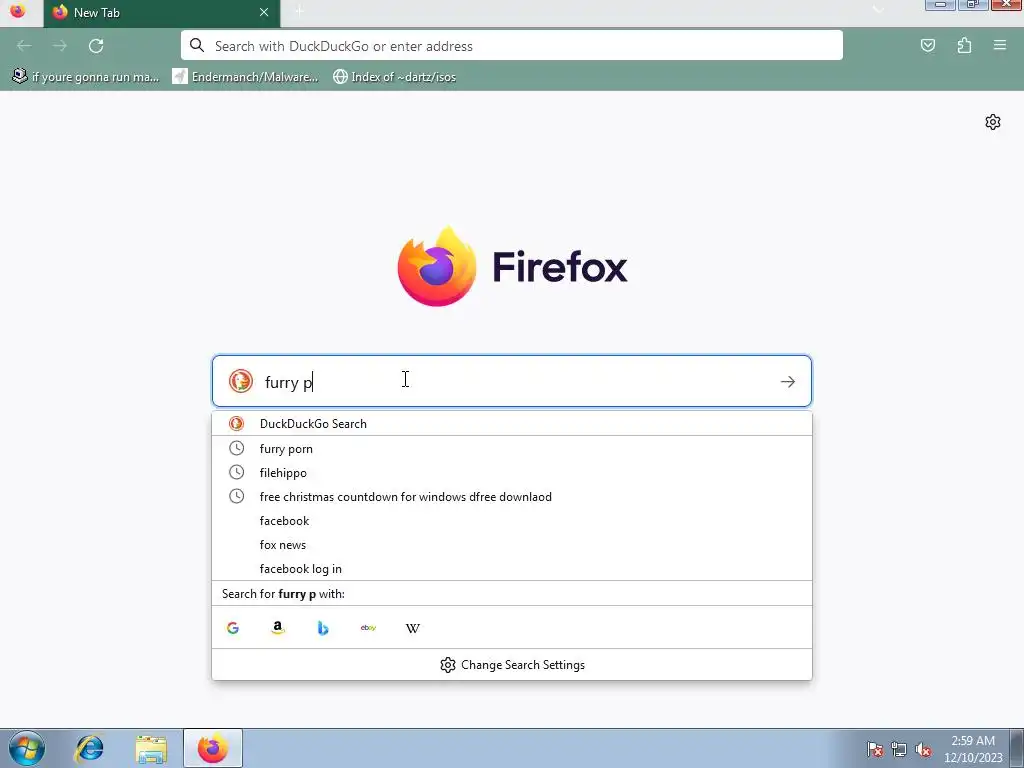Open the Extensions puzzle icon
The image size is (1024, 768).
964,46
